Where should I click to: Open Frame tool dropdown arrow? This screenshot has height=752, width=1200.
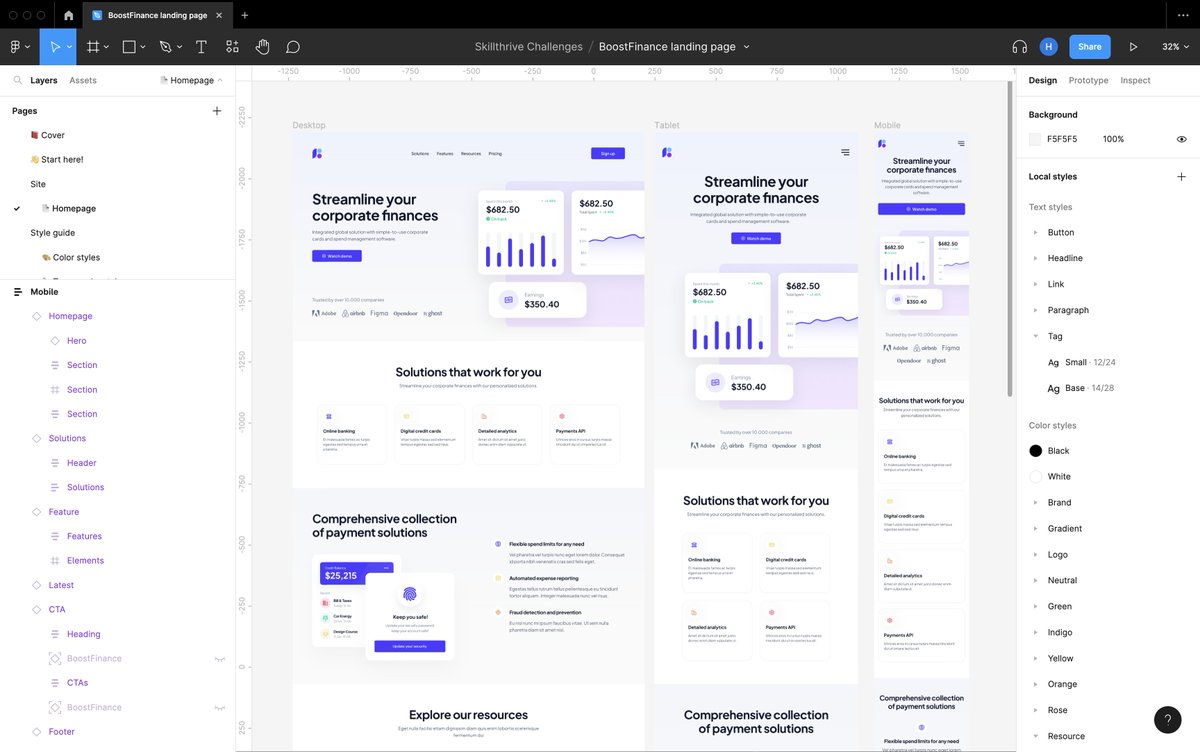click(x=107, y=47)
